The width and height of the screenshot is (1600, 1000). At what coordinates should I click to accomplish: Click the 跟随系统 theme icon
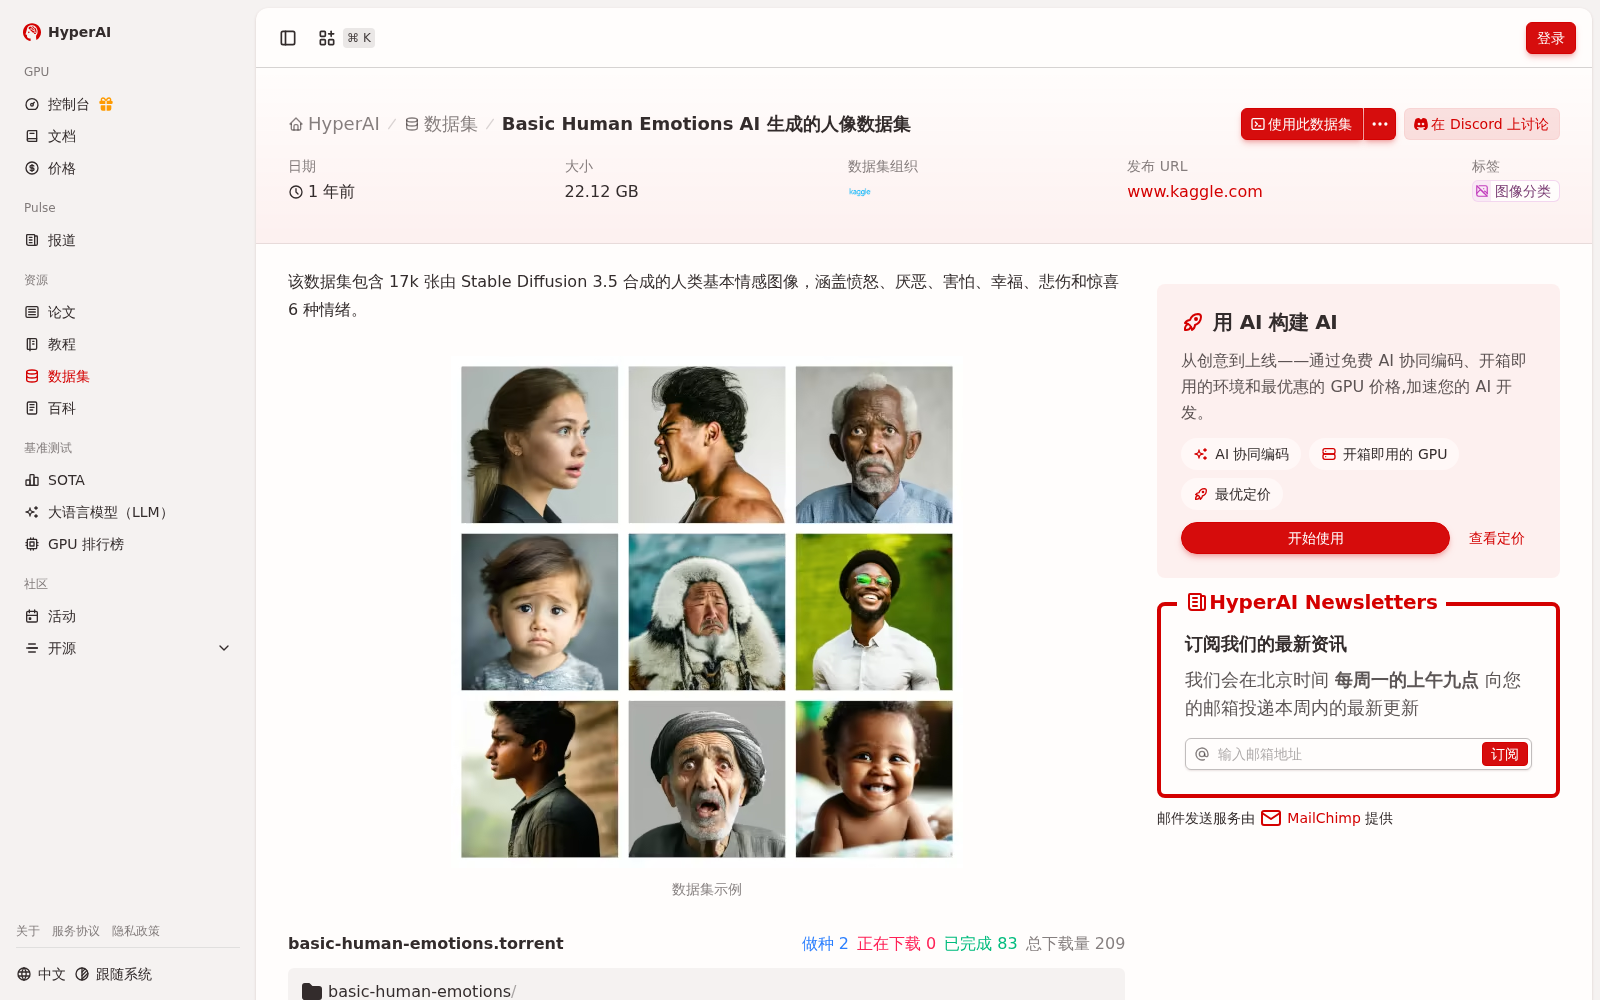point(82,974)
